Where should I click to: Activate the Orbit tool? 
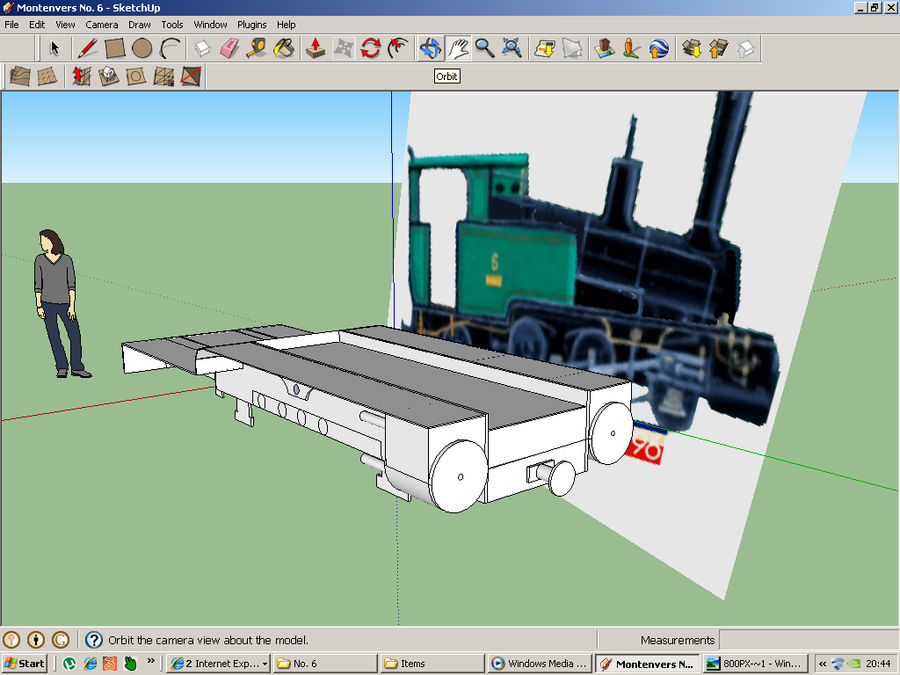coord(430,48)
